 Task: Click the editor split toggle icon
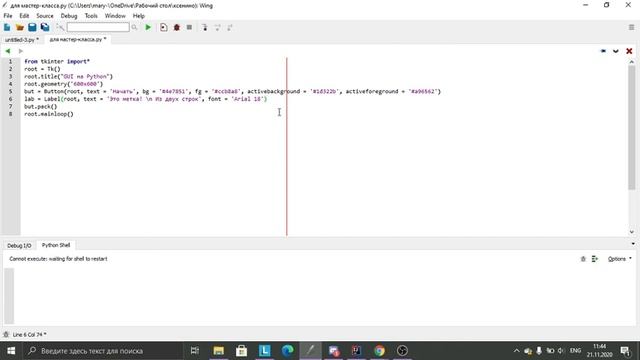pyautogui.click(x=603, y=51)
